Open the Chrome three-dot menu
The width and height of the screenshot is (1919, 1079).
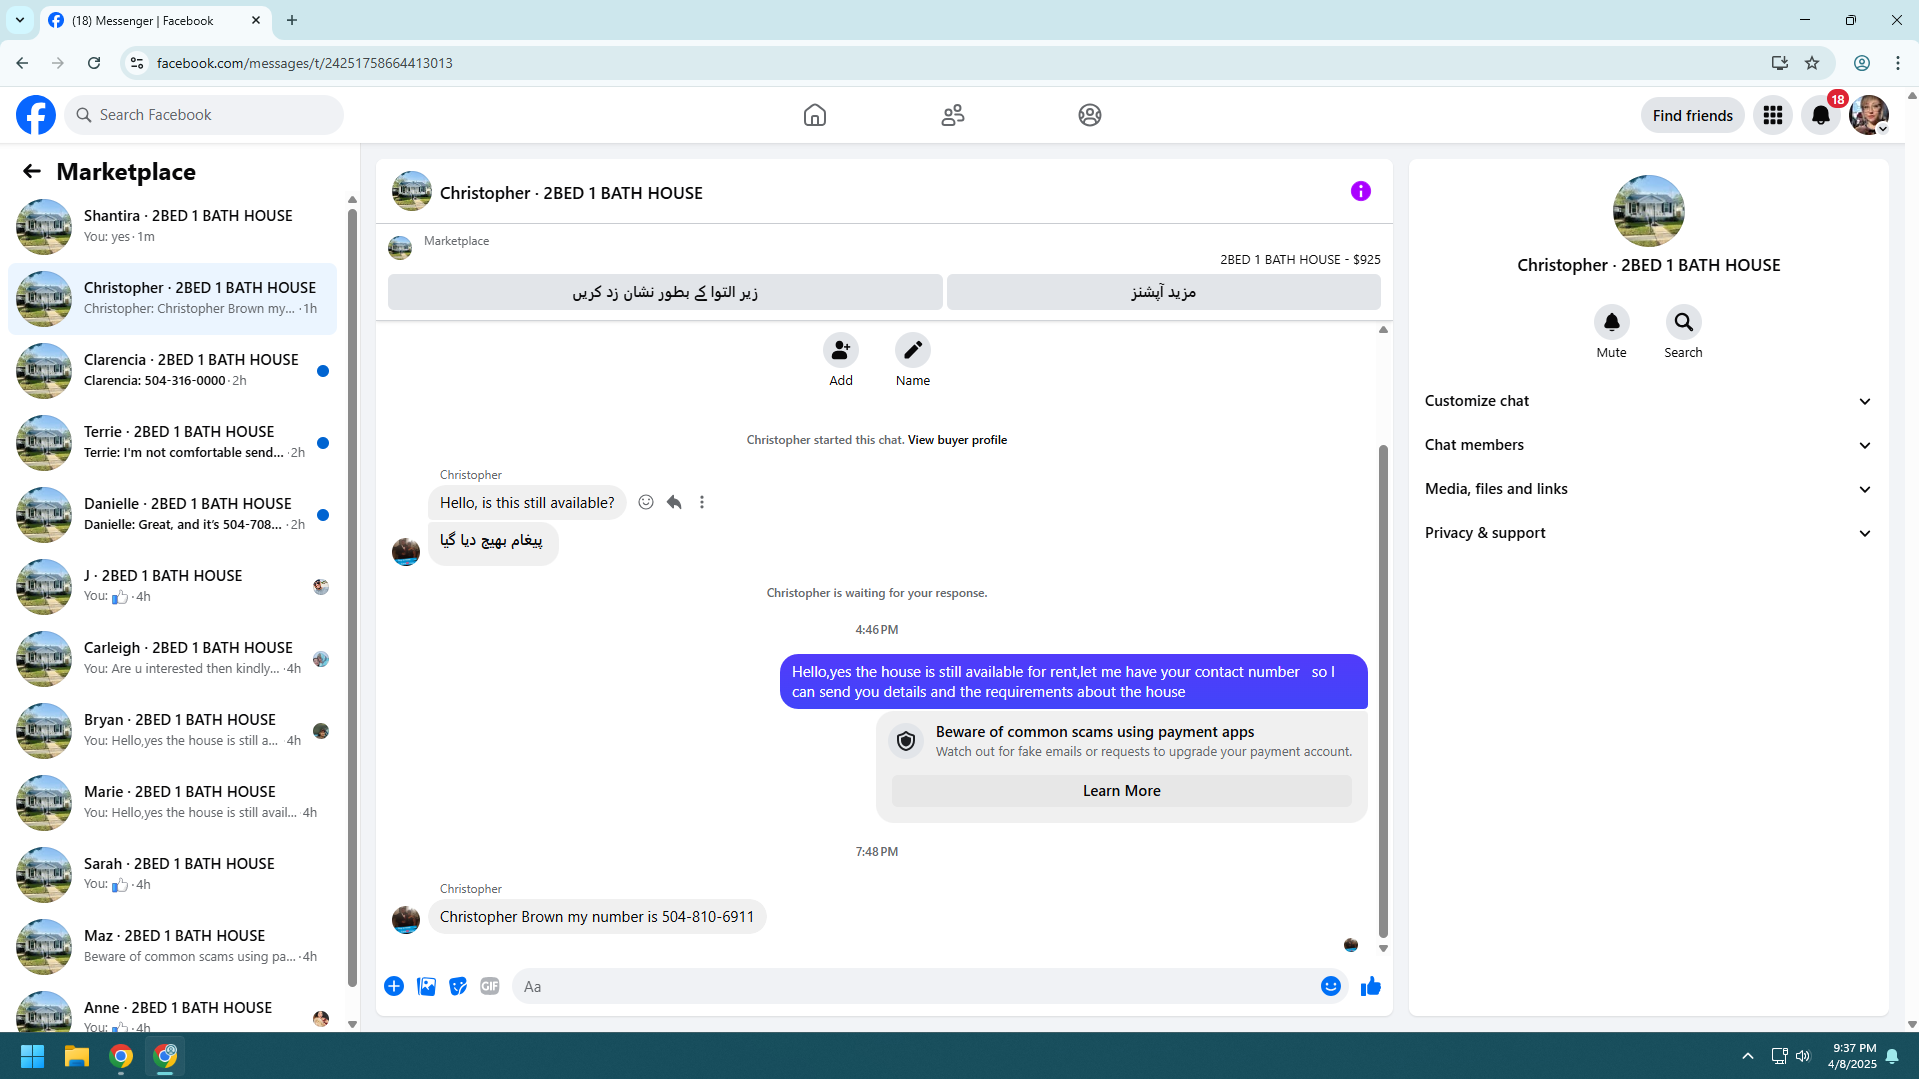coord(1898,63)
